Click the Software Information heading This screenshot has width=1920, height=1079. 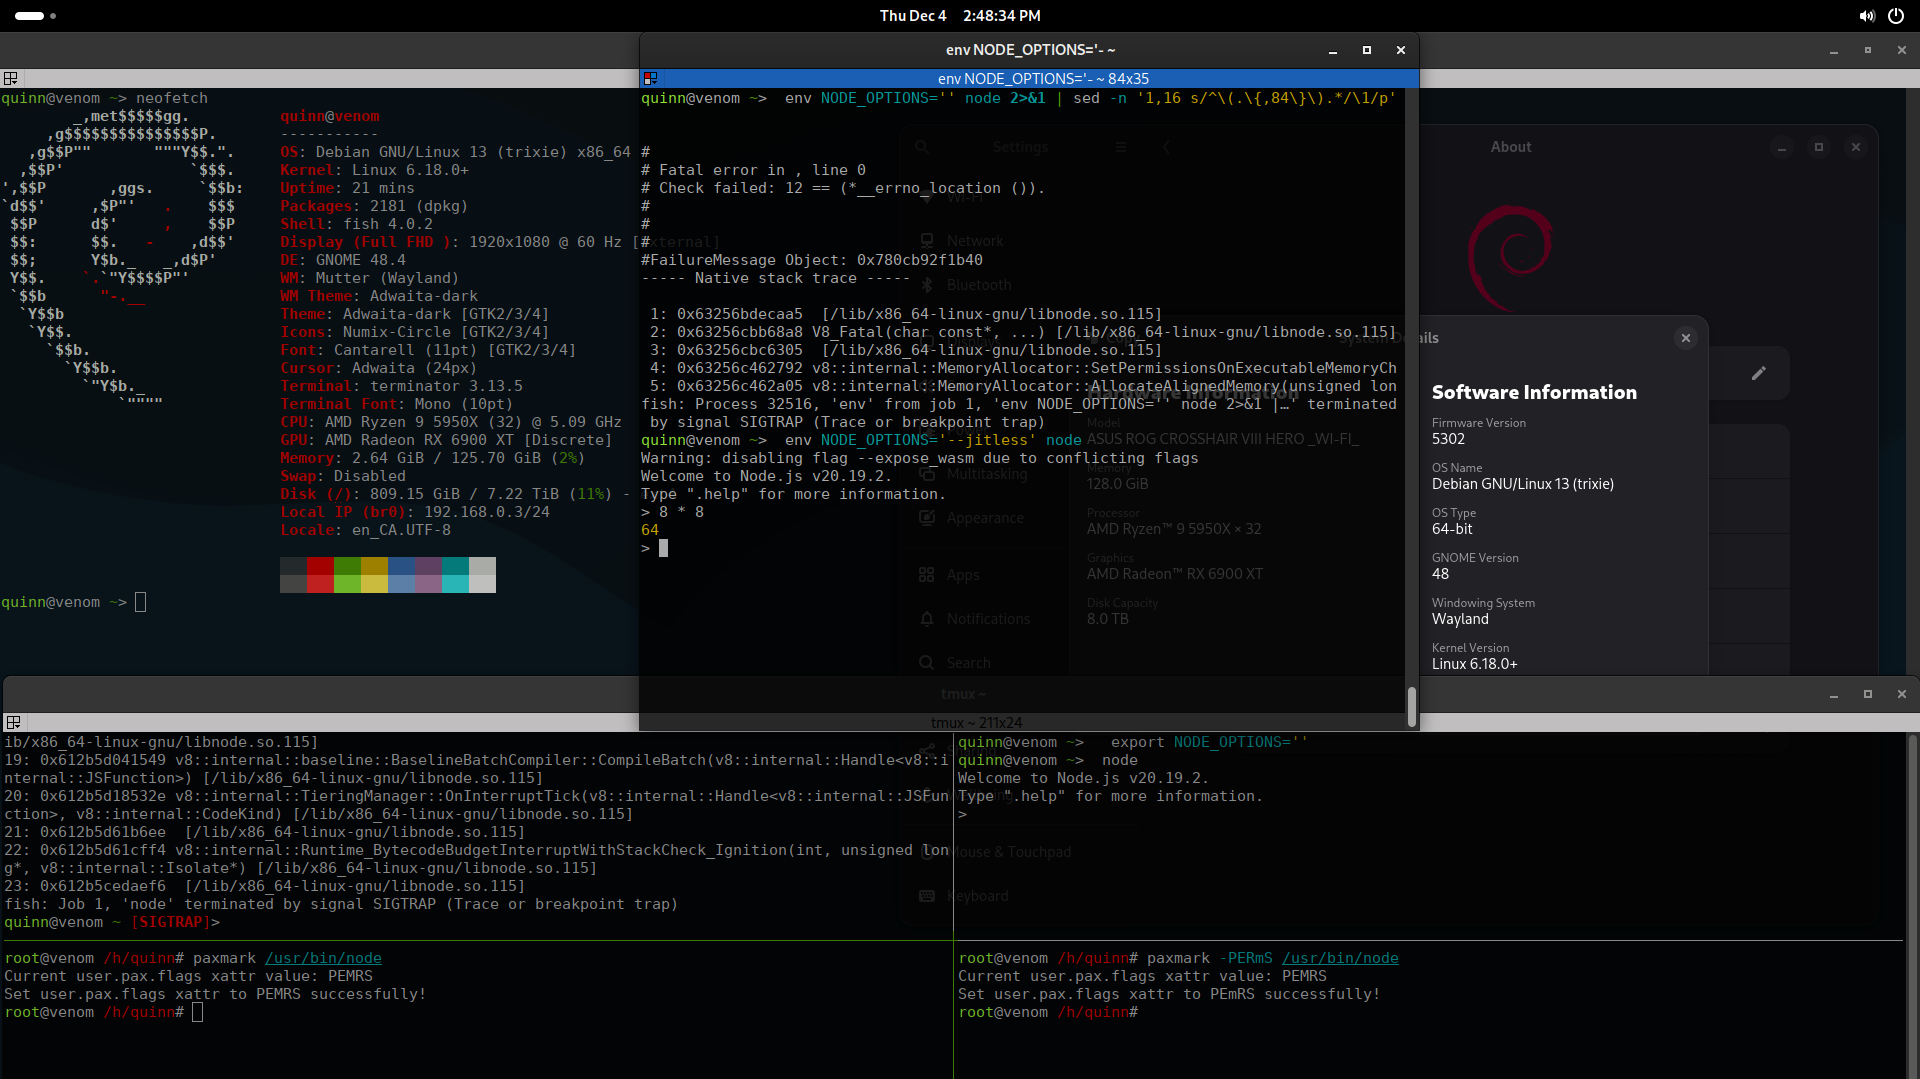click(x=1534, y=392)
